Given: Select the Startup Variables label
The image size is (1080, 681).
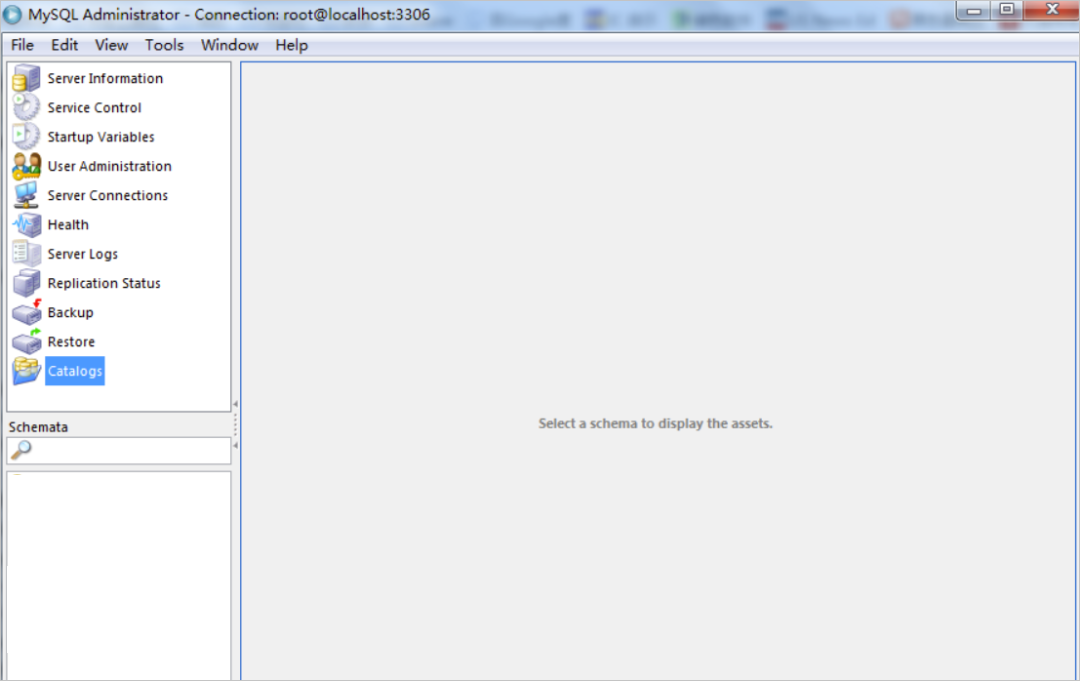Looking at the screenshot, I should coord(101,137).
